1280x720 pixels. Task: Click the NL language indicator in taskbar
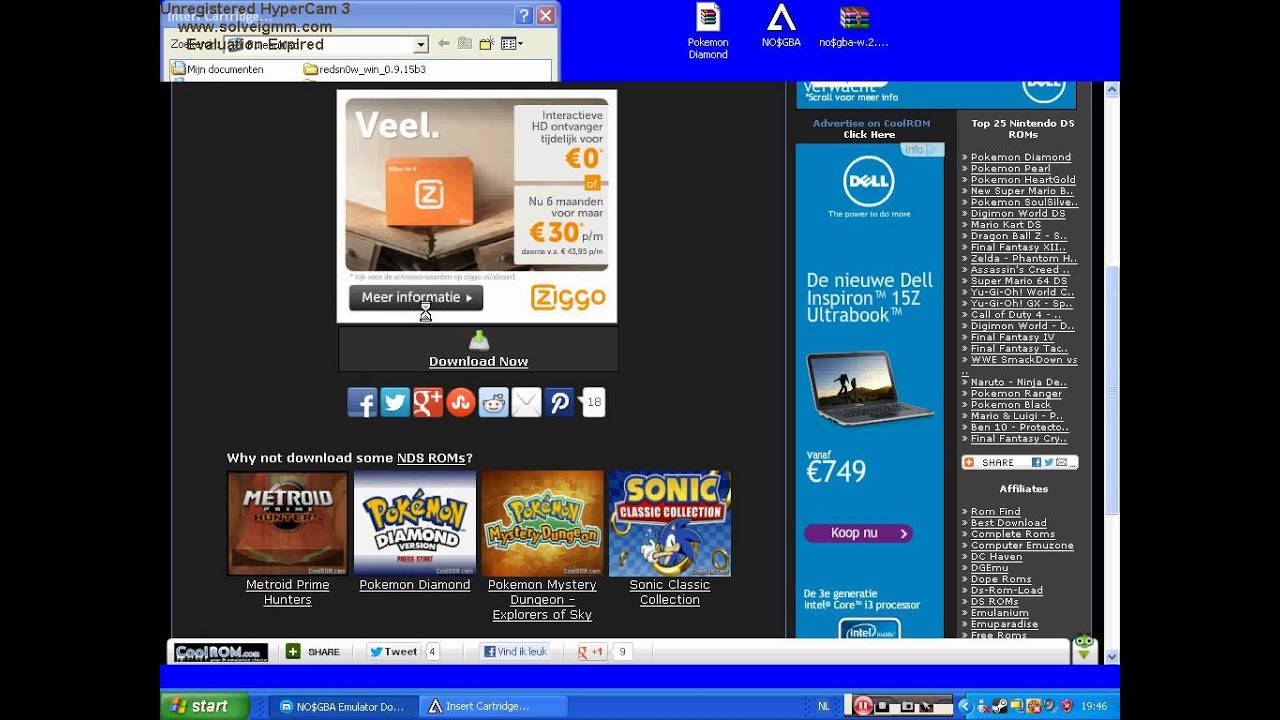point(824,706)
